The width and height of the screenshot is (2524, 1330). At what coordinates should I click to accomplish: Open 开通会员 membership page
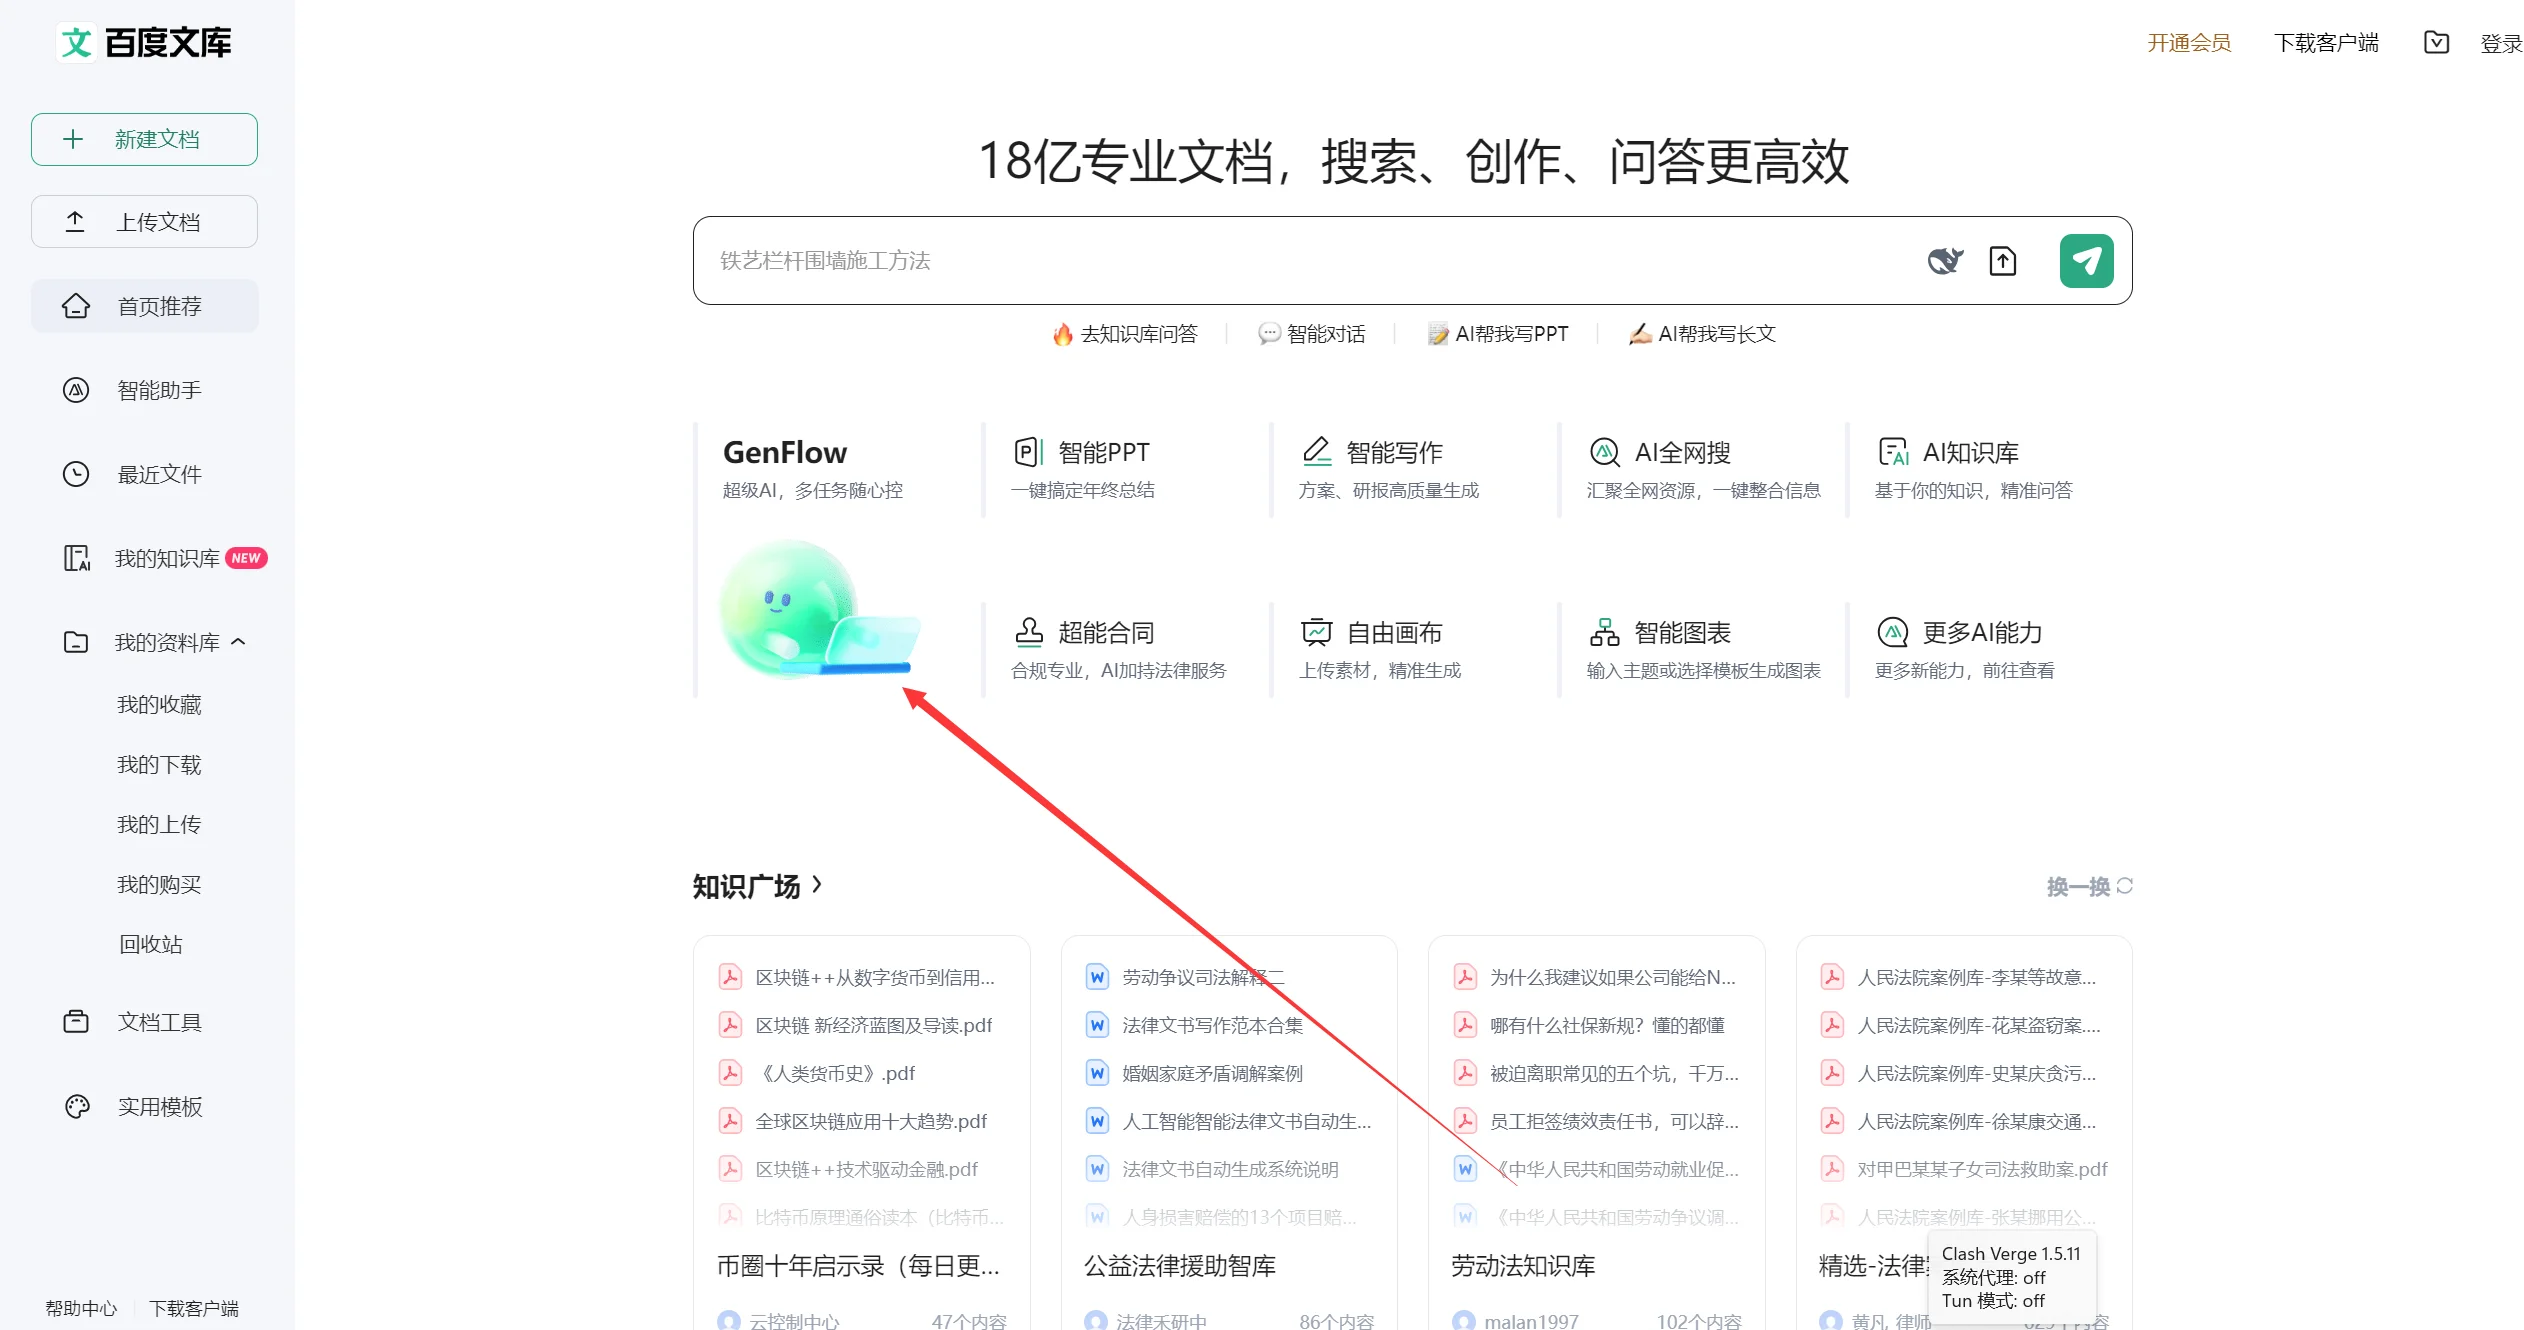click(2189, 42)
